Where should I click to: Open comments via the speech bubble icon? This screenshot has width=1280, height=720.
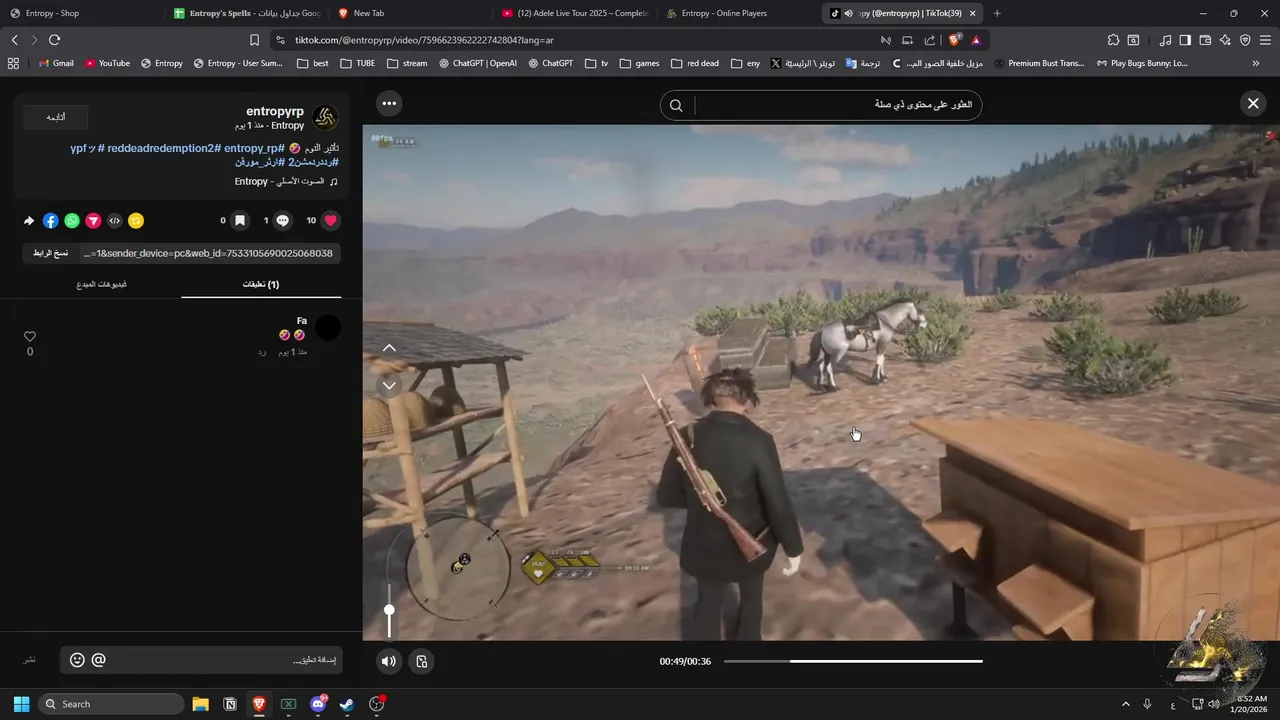[x=282, y=221]
